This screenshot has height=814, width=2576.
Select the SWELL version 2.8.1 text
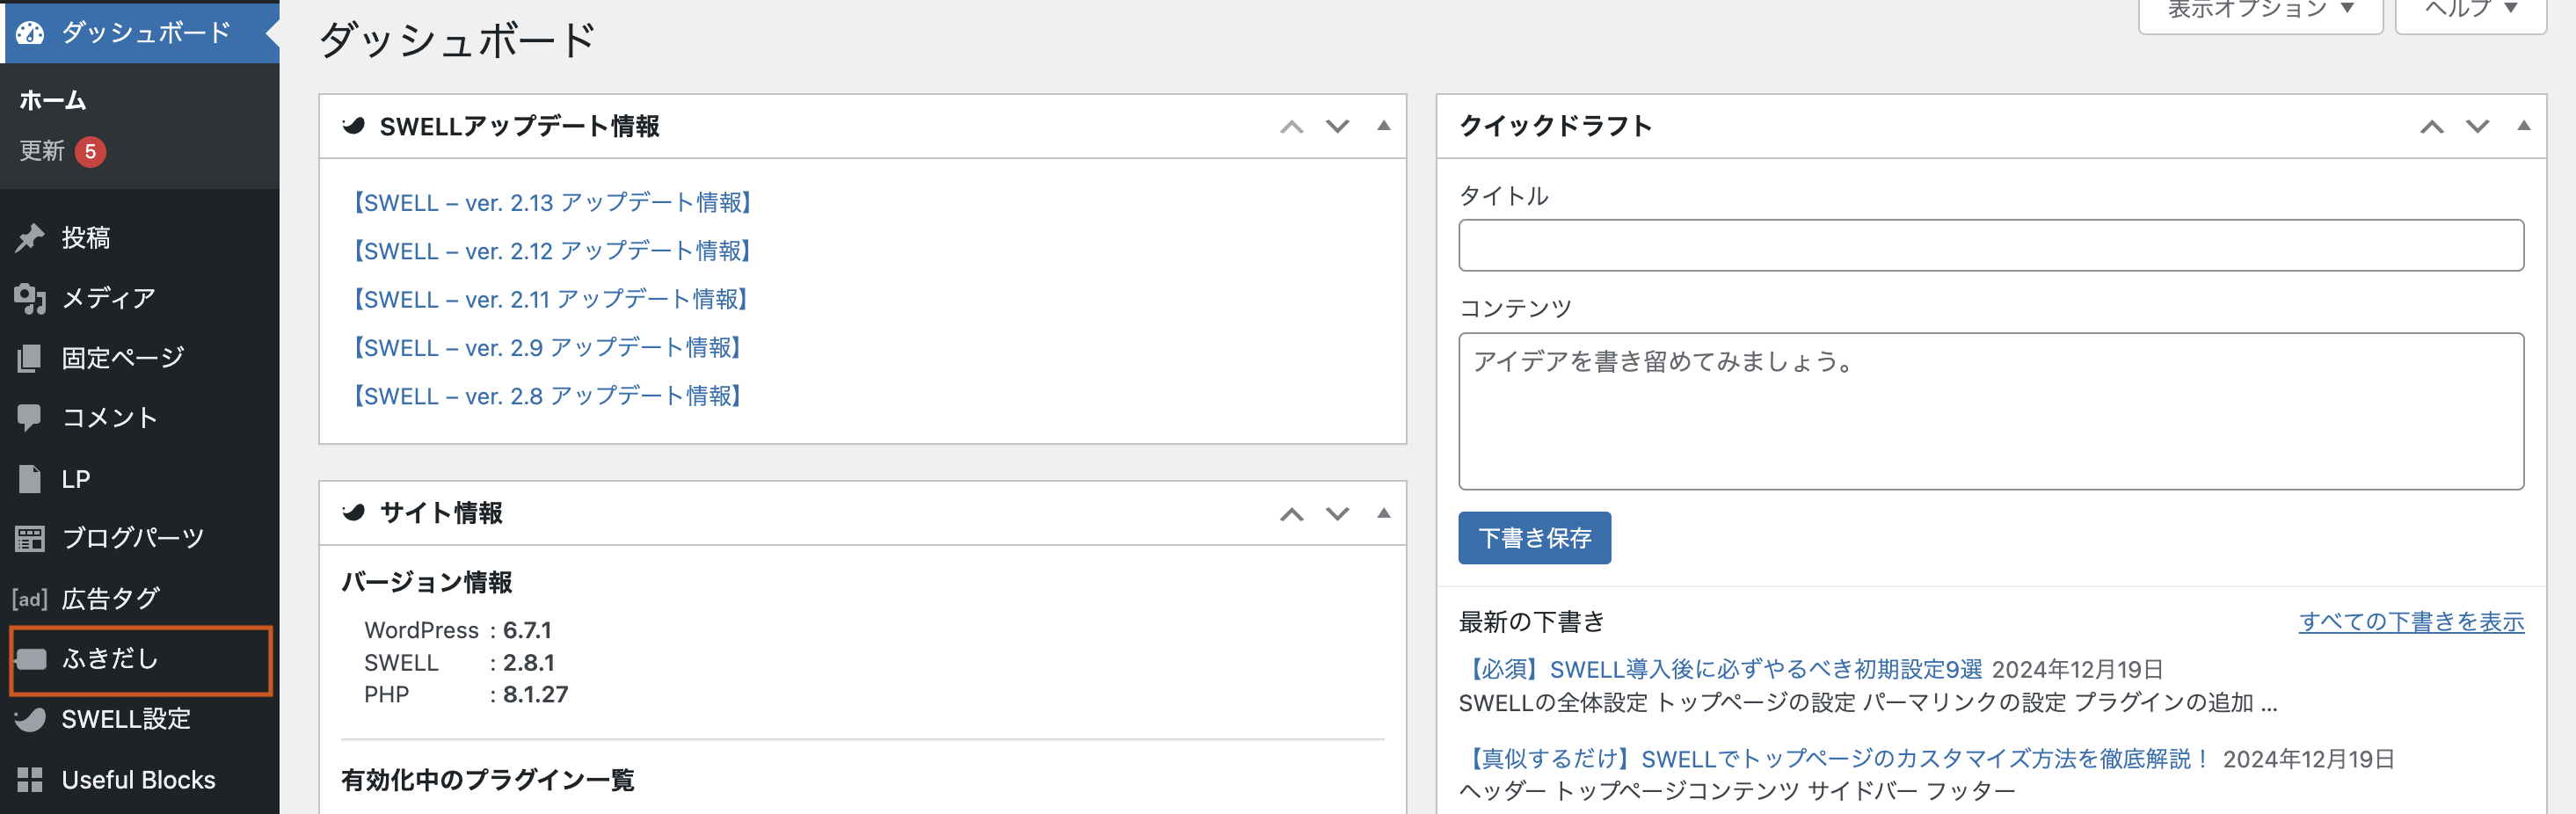point(529,662)
